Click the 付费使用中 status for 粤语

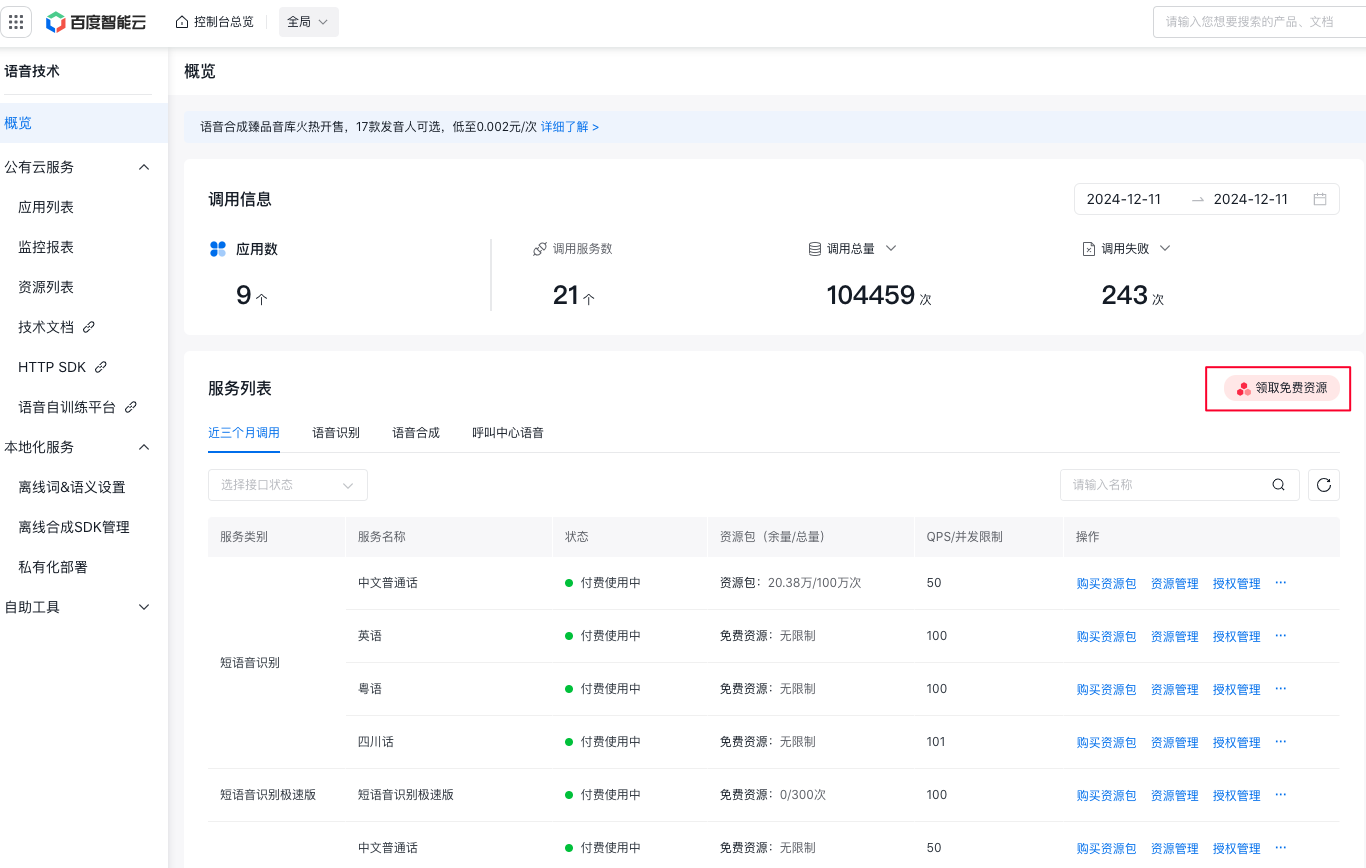click(x=602, y=688)
